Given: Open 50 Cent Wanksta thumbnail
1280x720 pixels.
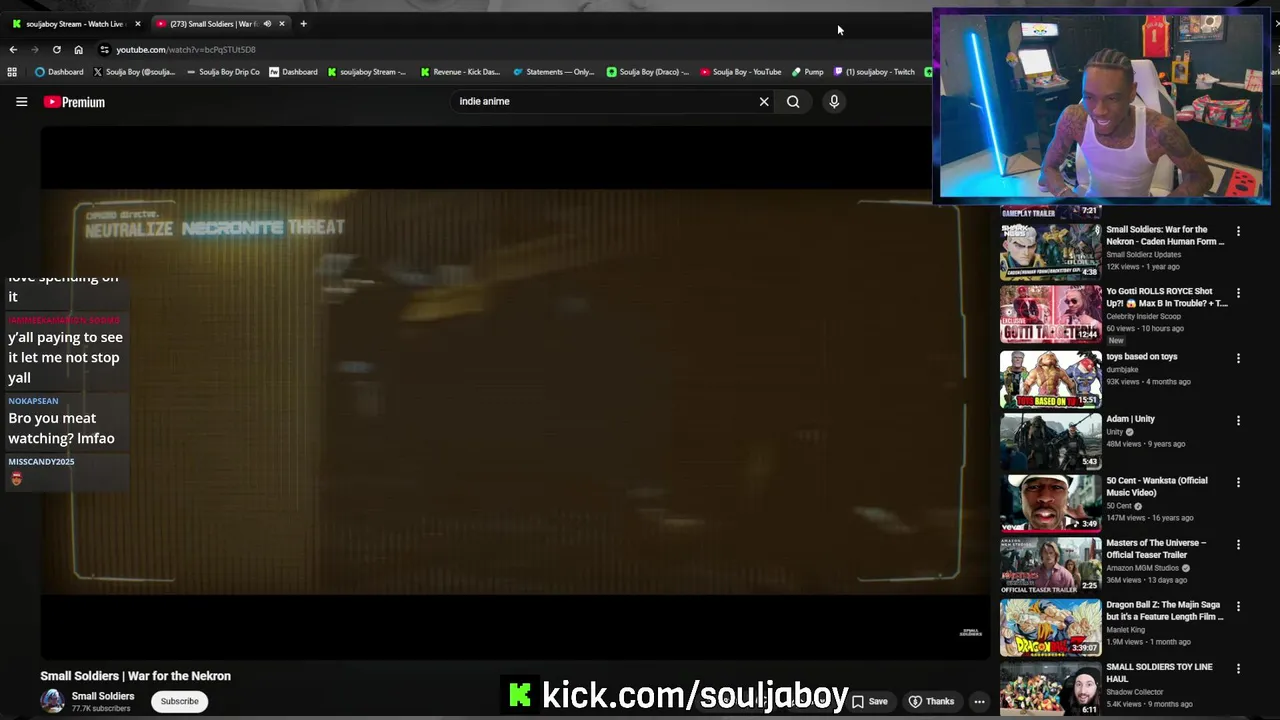Looking at the screenshot, I should pos(1050,502).
